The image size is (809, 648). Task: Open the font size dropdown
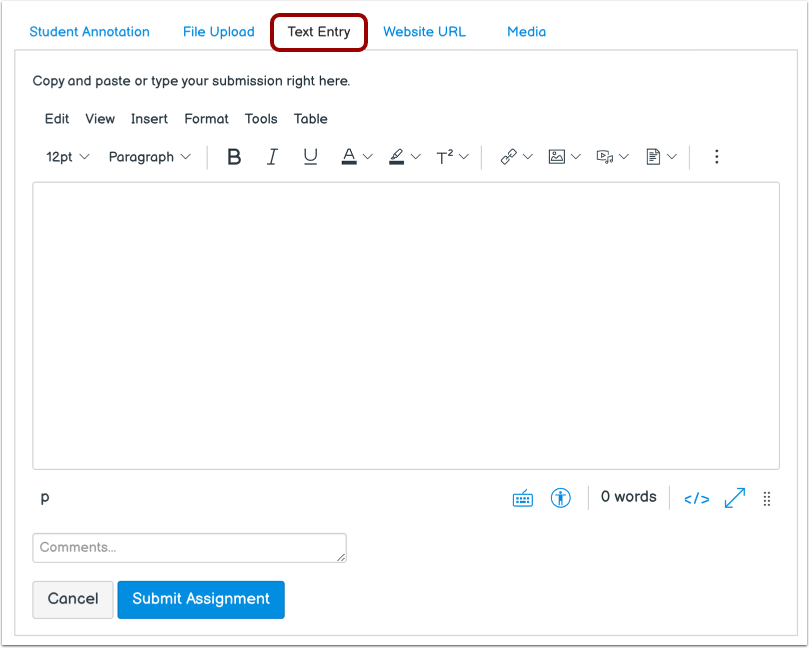point(65,156)
